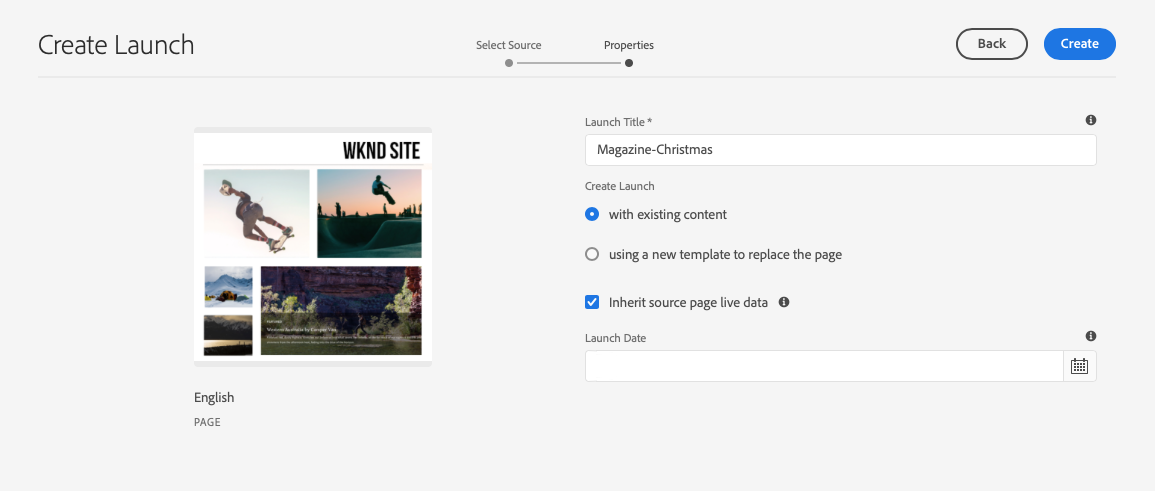Click the info icon beside Launch Title
Viewport: 1155px width, 491px height.
click(1090, 120)
